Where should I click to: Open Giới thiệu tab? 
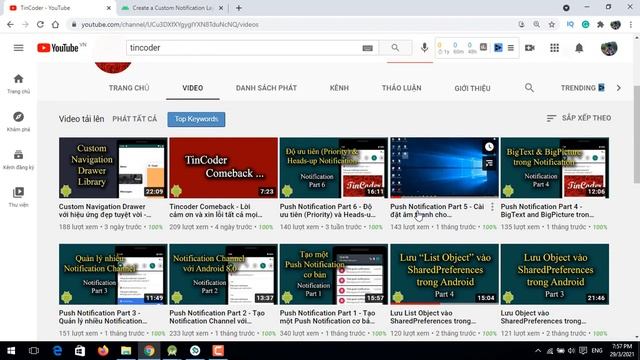click(x=472, y=88)
